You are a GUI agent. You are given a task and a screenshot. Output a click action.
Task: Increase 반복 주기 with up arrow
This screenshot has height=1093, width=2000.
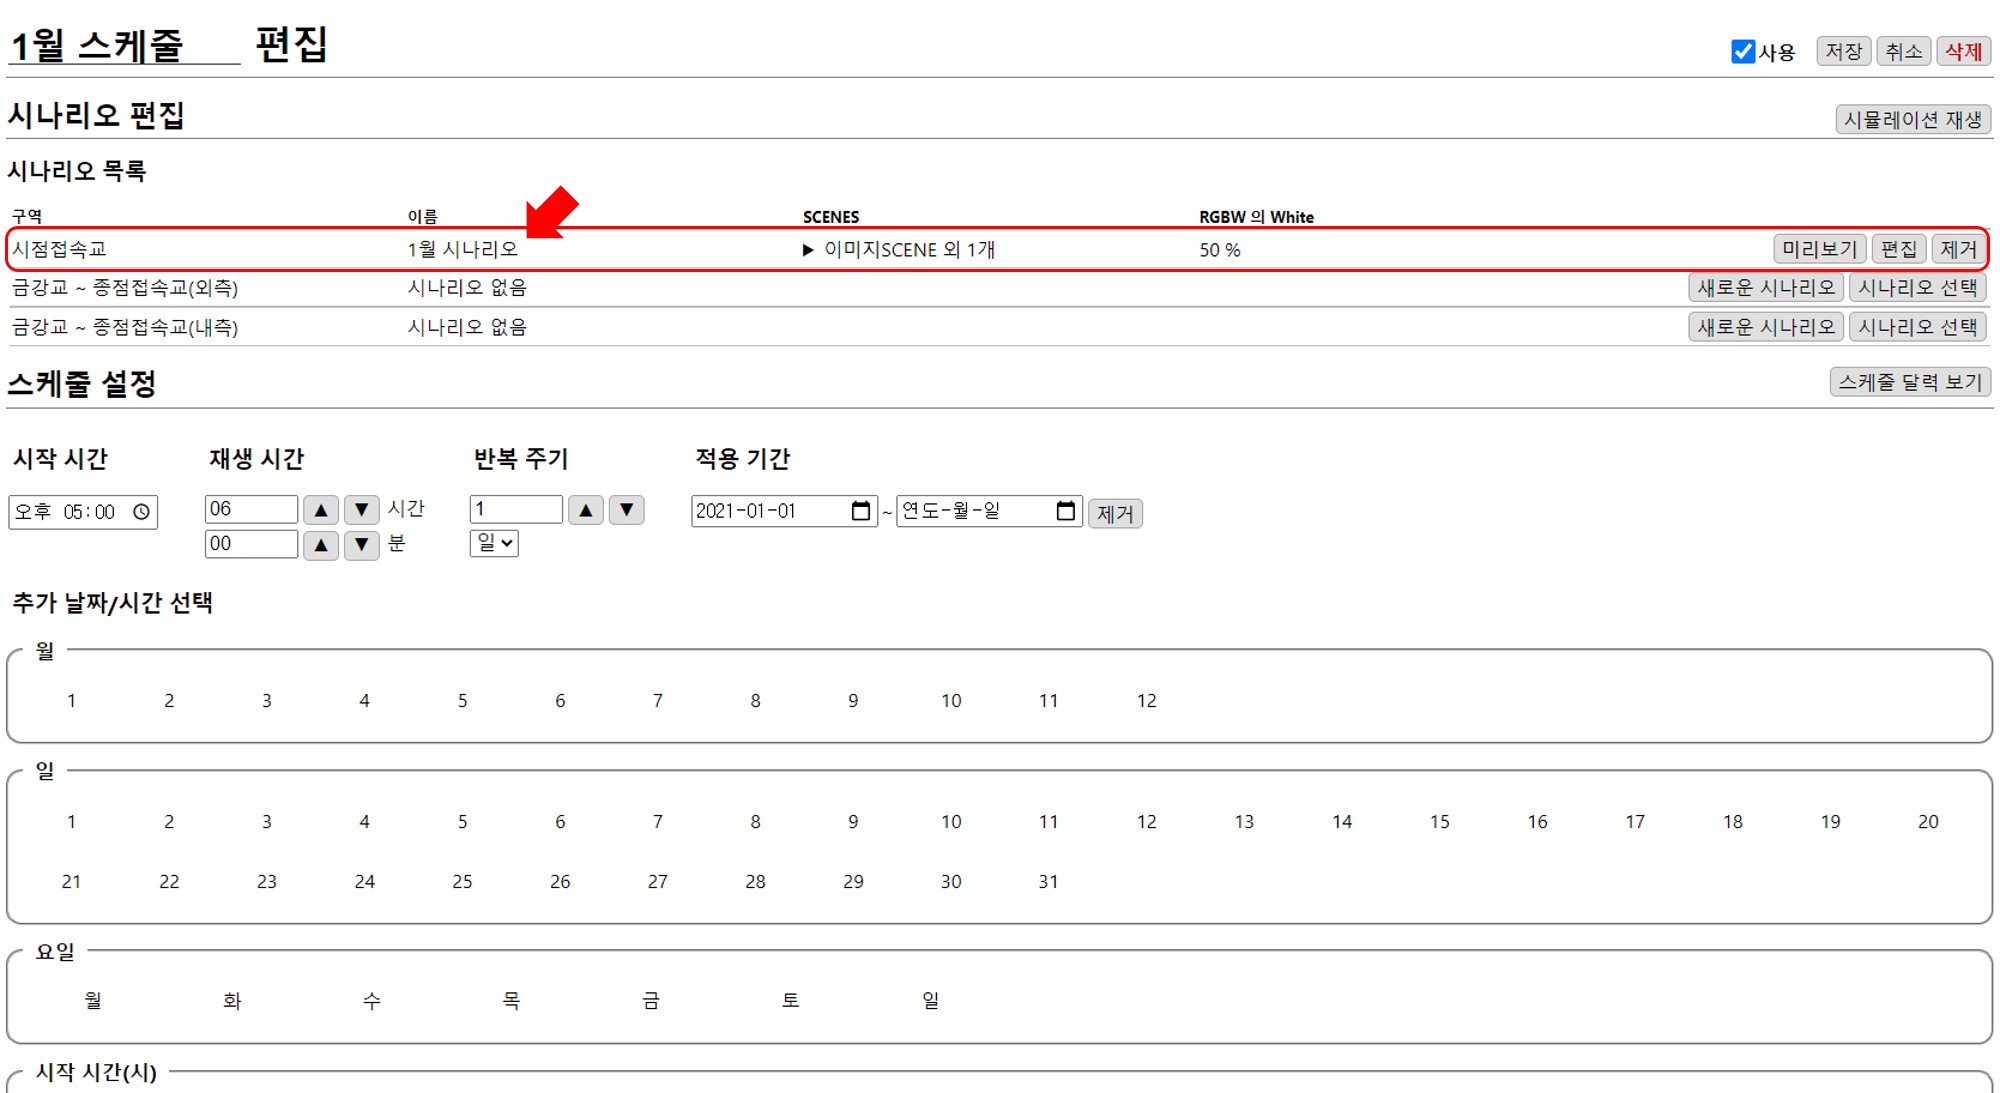pos(586,510)
